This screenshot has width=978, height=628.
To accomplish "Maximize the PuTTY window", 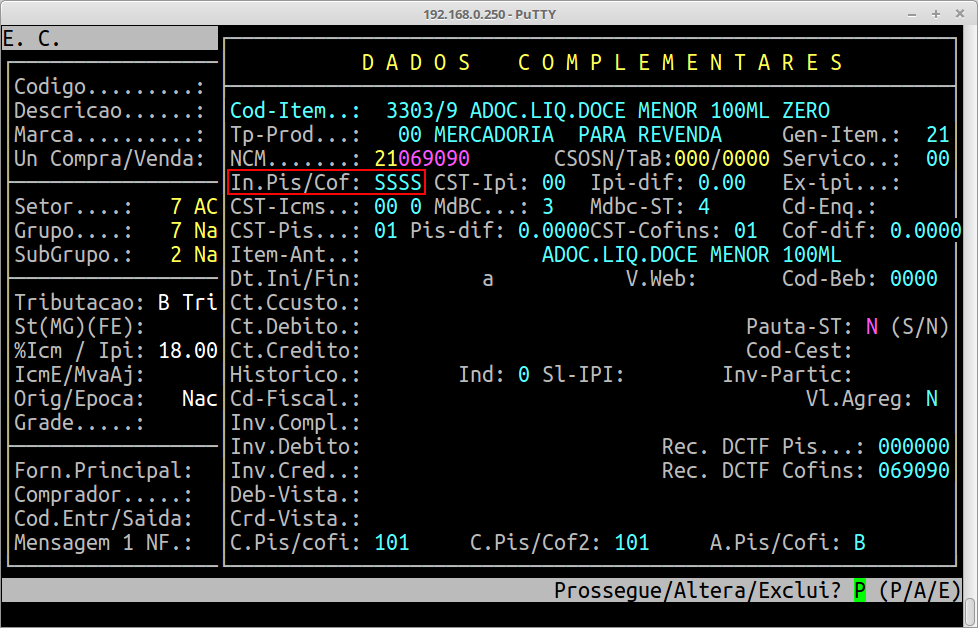I will [x=934, y=14].
